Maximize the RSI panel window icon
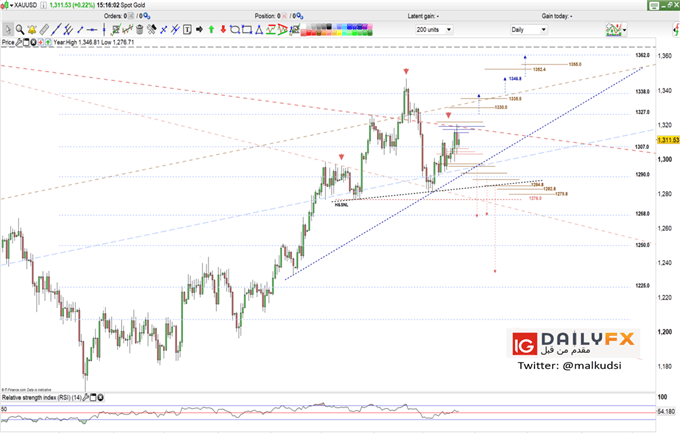This screenshot has height=434, width=680. click(93, 397)
